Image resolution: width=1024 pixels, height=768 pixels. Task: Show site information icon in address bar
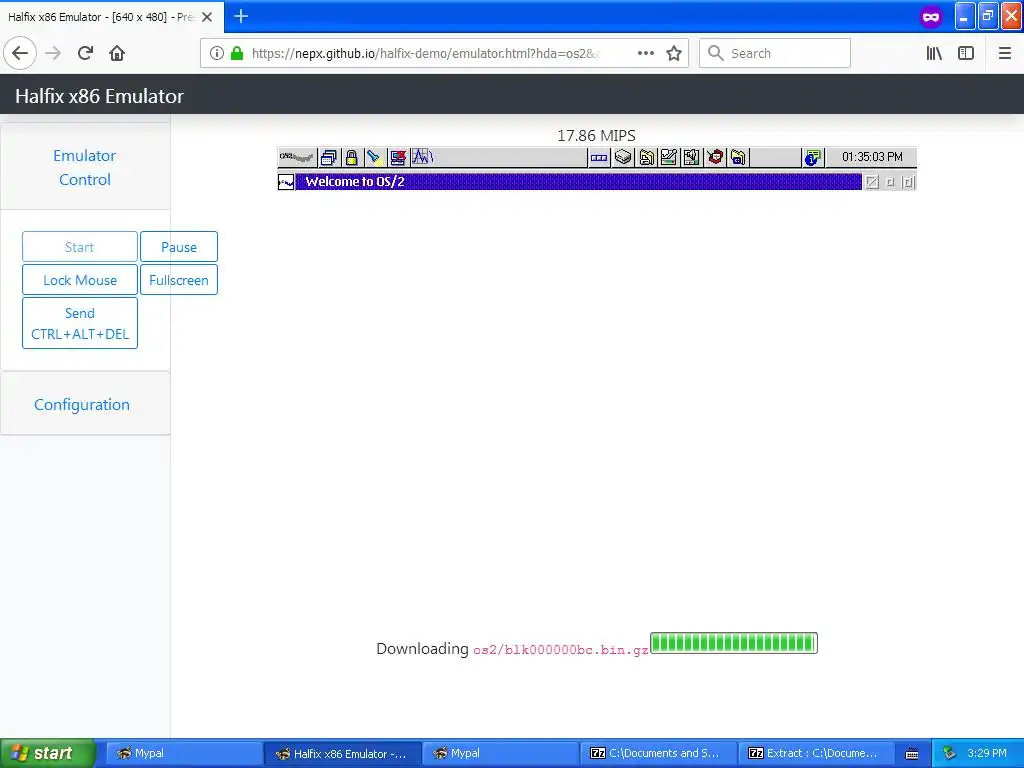coord(217,54)
